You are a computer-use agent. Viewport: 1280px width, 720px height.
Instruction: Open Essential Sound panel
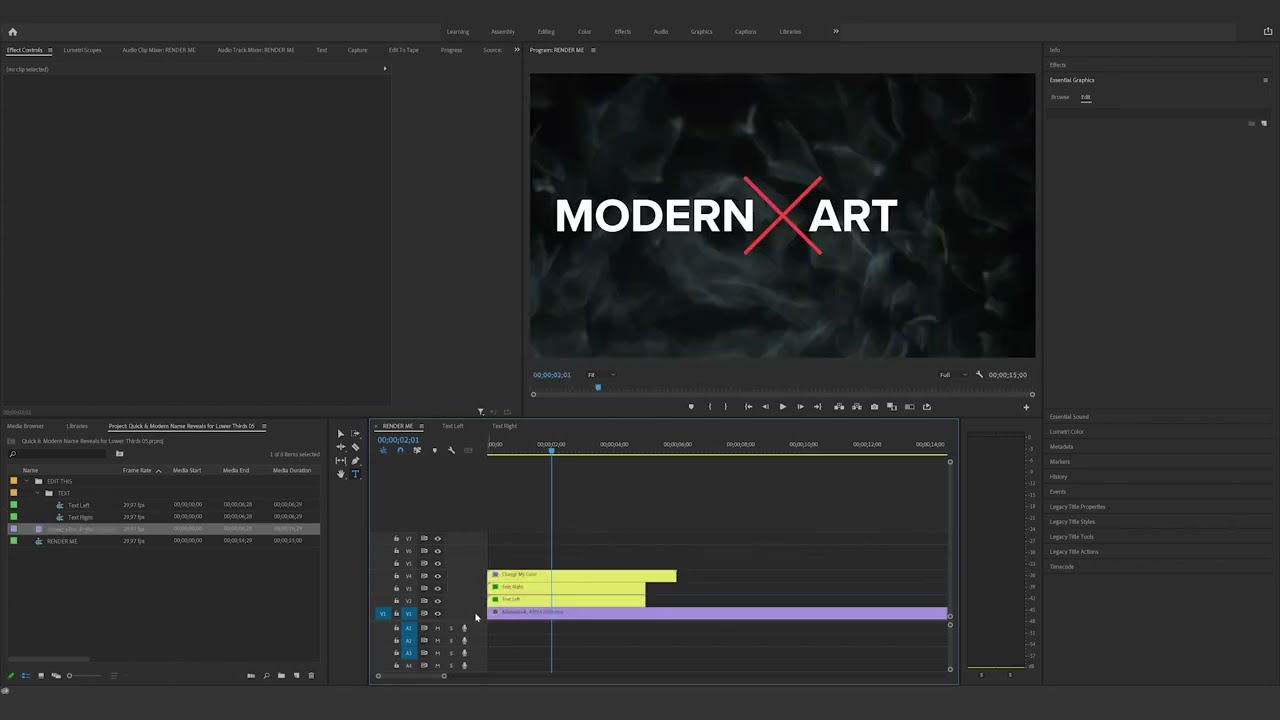[1069, 417]
